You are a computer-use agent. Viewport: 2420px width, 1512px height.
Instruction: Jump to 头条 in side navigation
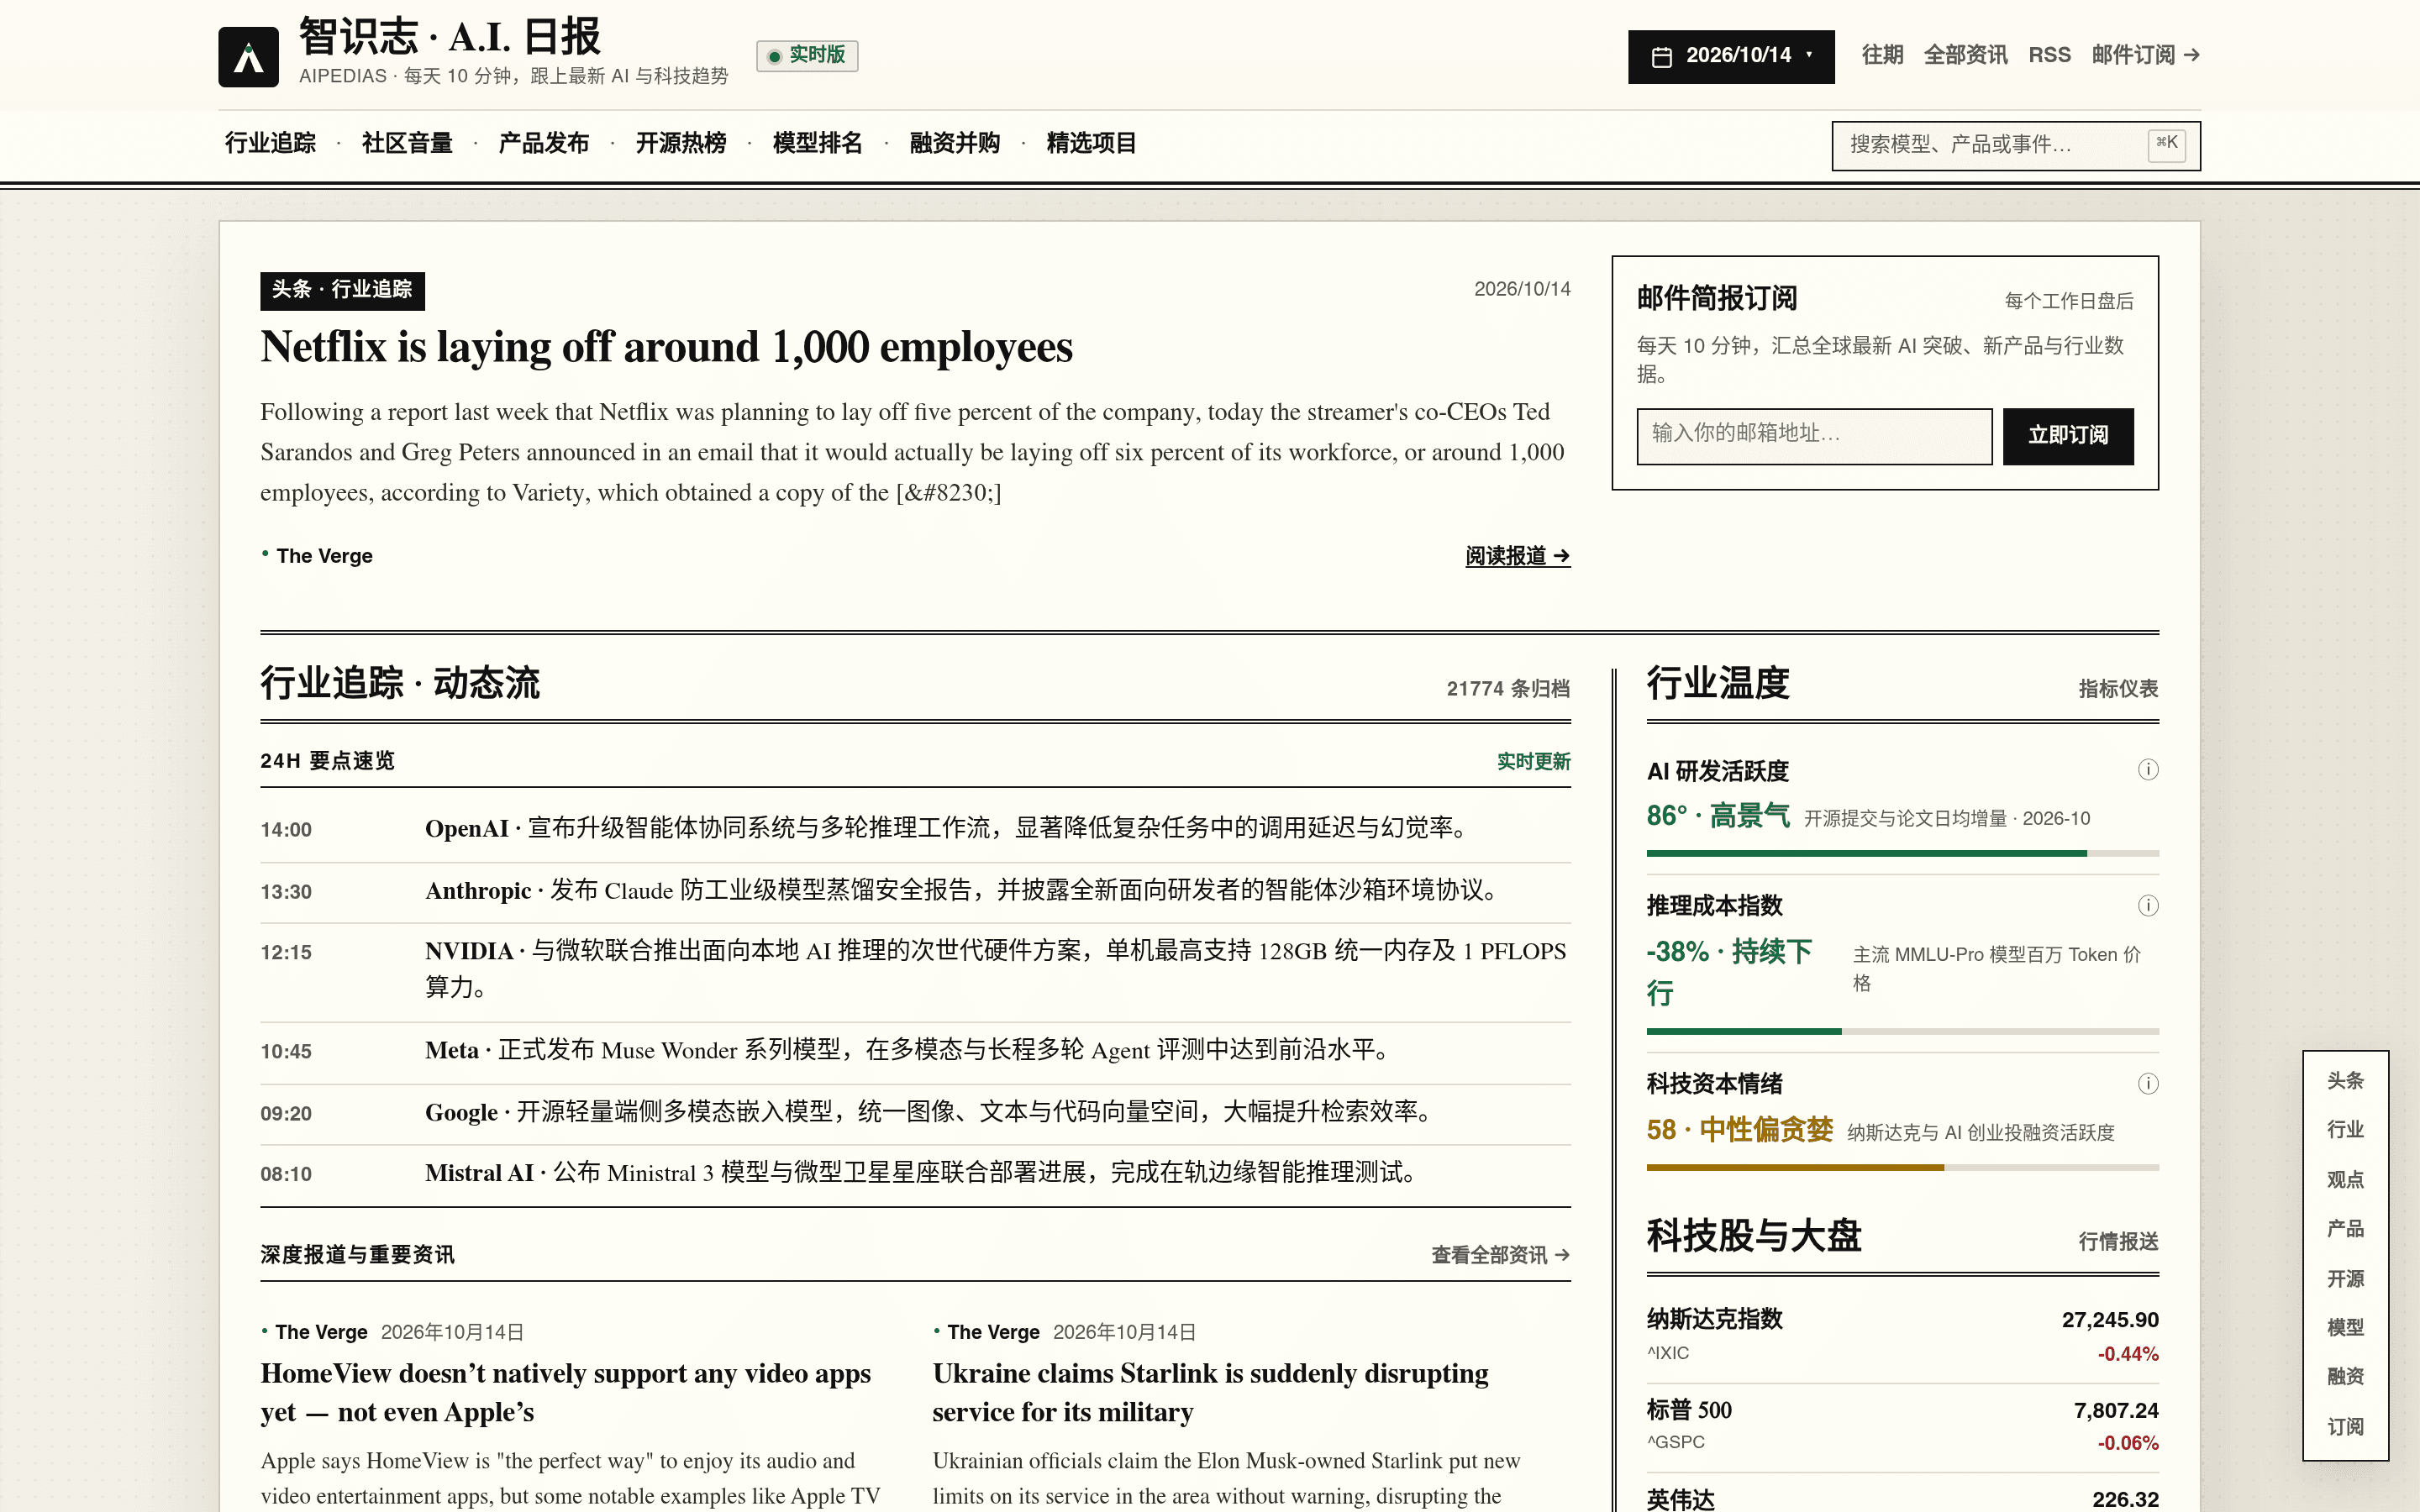pyautogui.click(x=2345, y=1081)
